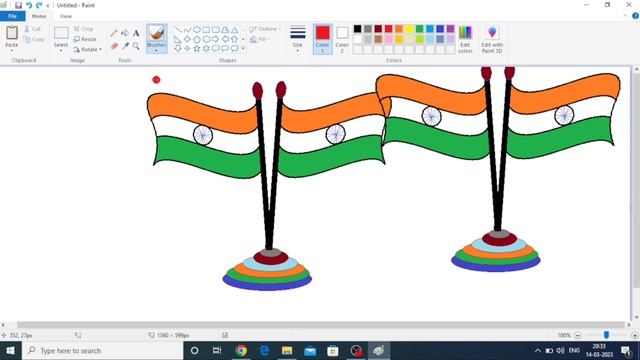
Task: Switch to the View tab
Action: [65, 16]
